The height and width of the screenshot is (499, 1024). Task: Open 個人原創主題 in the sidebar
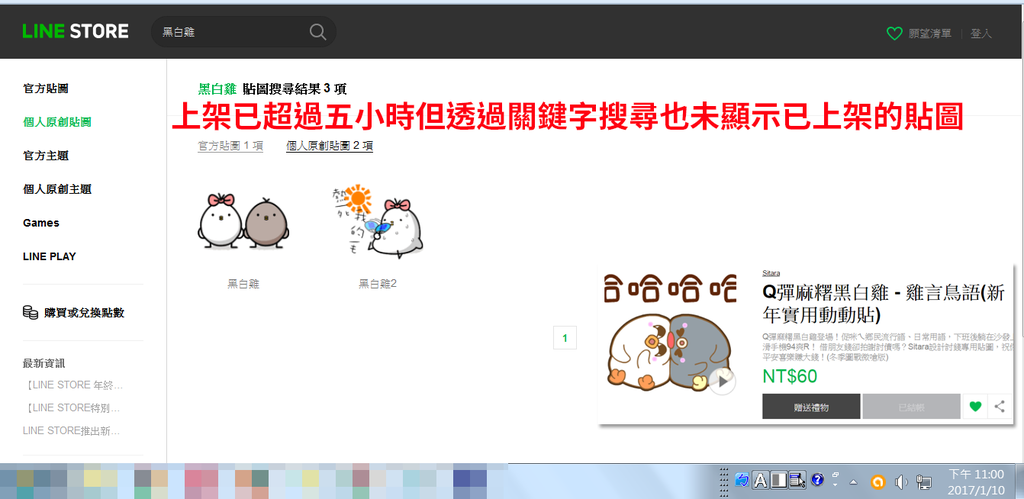coord(57,189)
